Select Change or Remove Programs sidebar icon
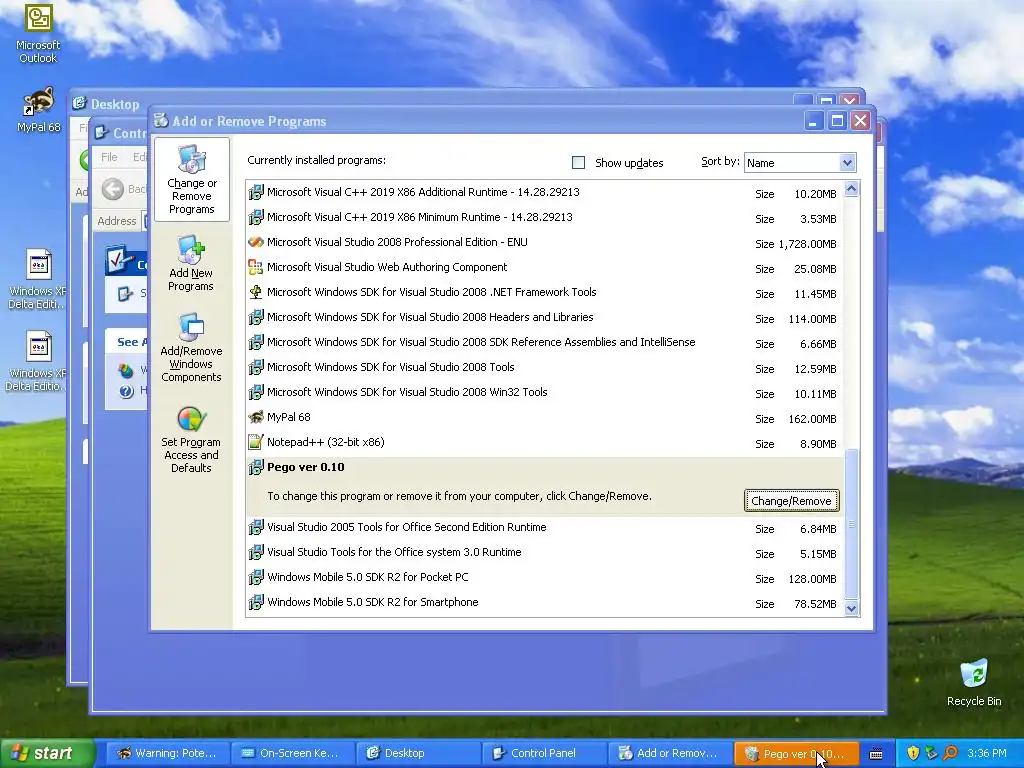This screenshot has height=768, width=1024. pyautogui.click(x=191, y=180)
